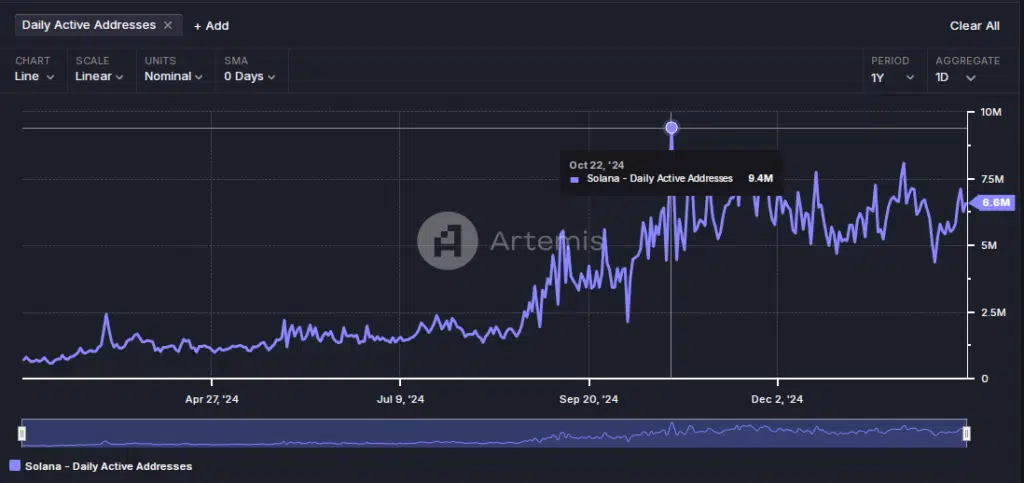Viewport: 1024px width, 483px height.
Task: Click the left range slider handle
Action: (x=22, y=433)
